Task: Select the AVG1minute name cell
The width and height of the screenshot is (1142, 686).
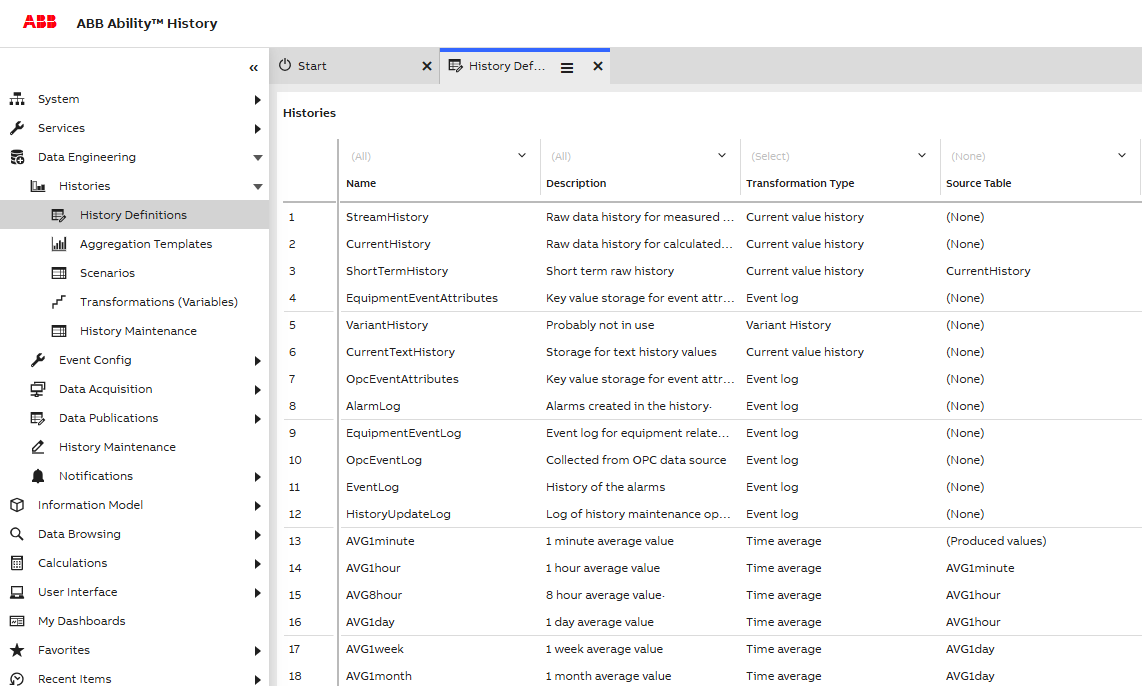Action: tap(380, 541)
